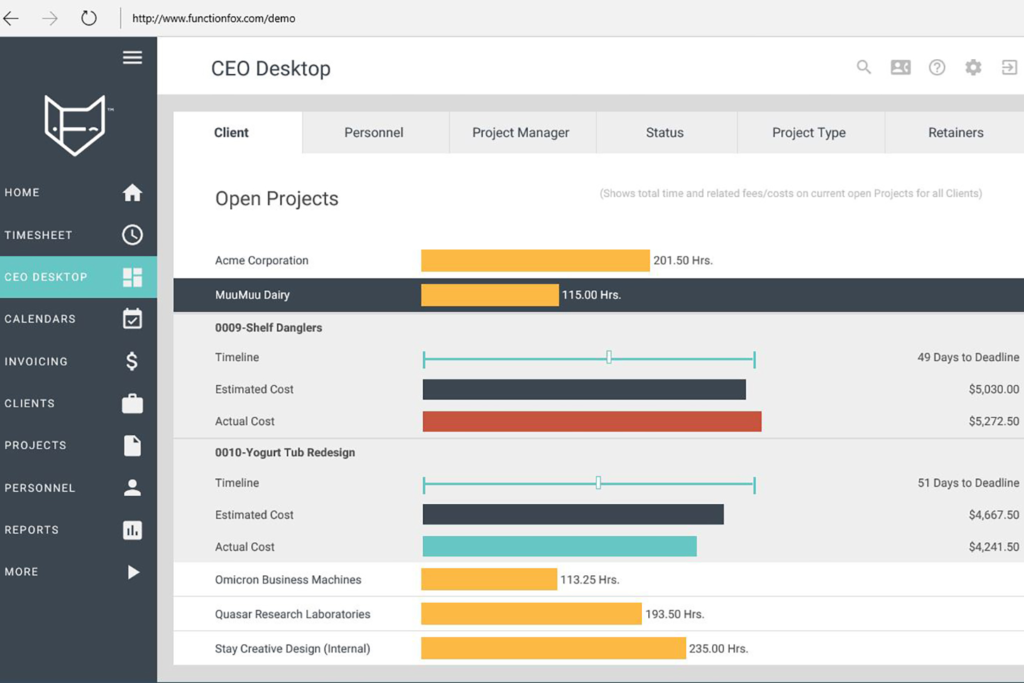This screenshot has height=683, width=1024.
Task: Expand the More menu arrow
Action: coord(133,572)
